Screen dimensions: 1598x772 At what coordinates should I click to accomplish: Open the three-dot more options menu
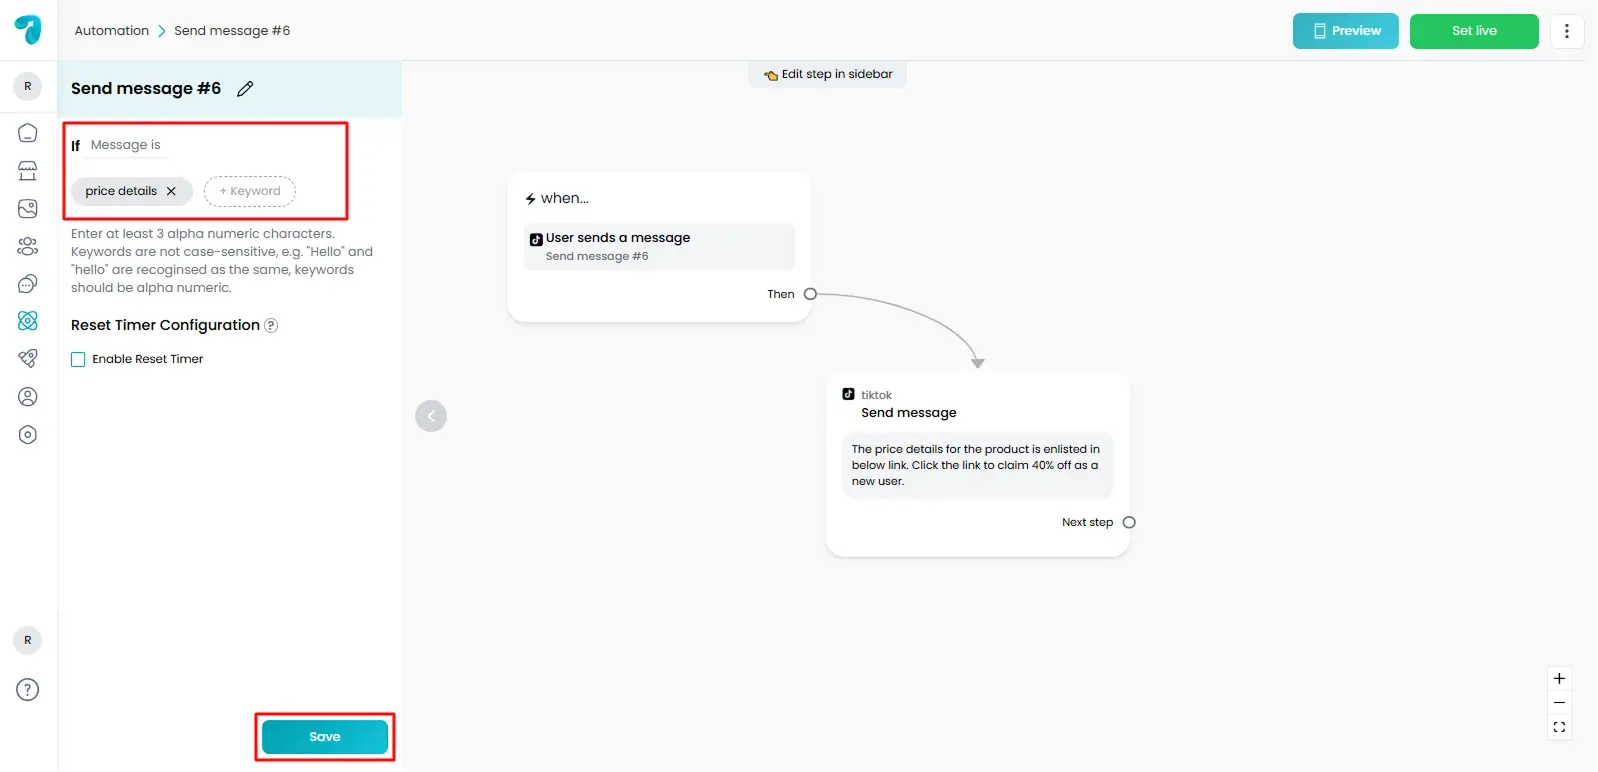click(1566, 31)
